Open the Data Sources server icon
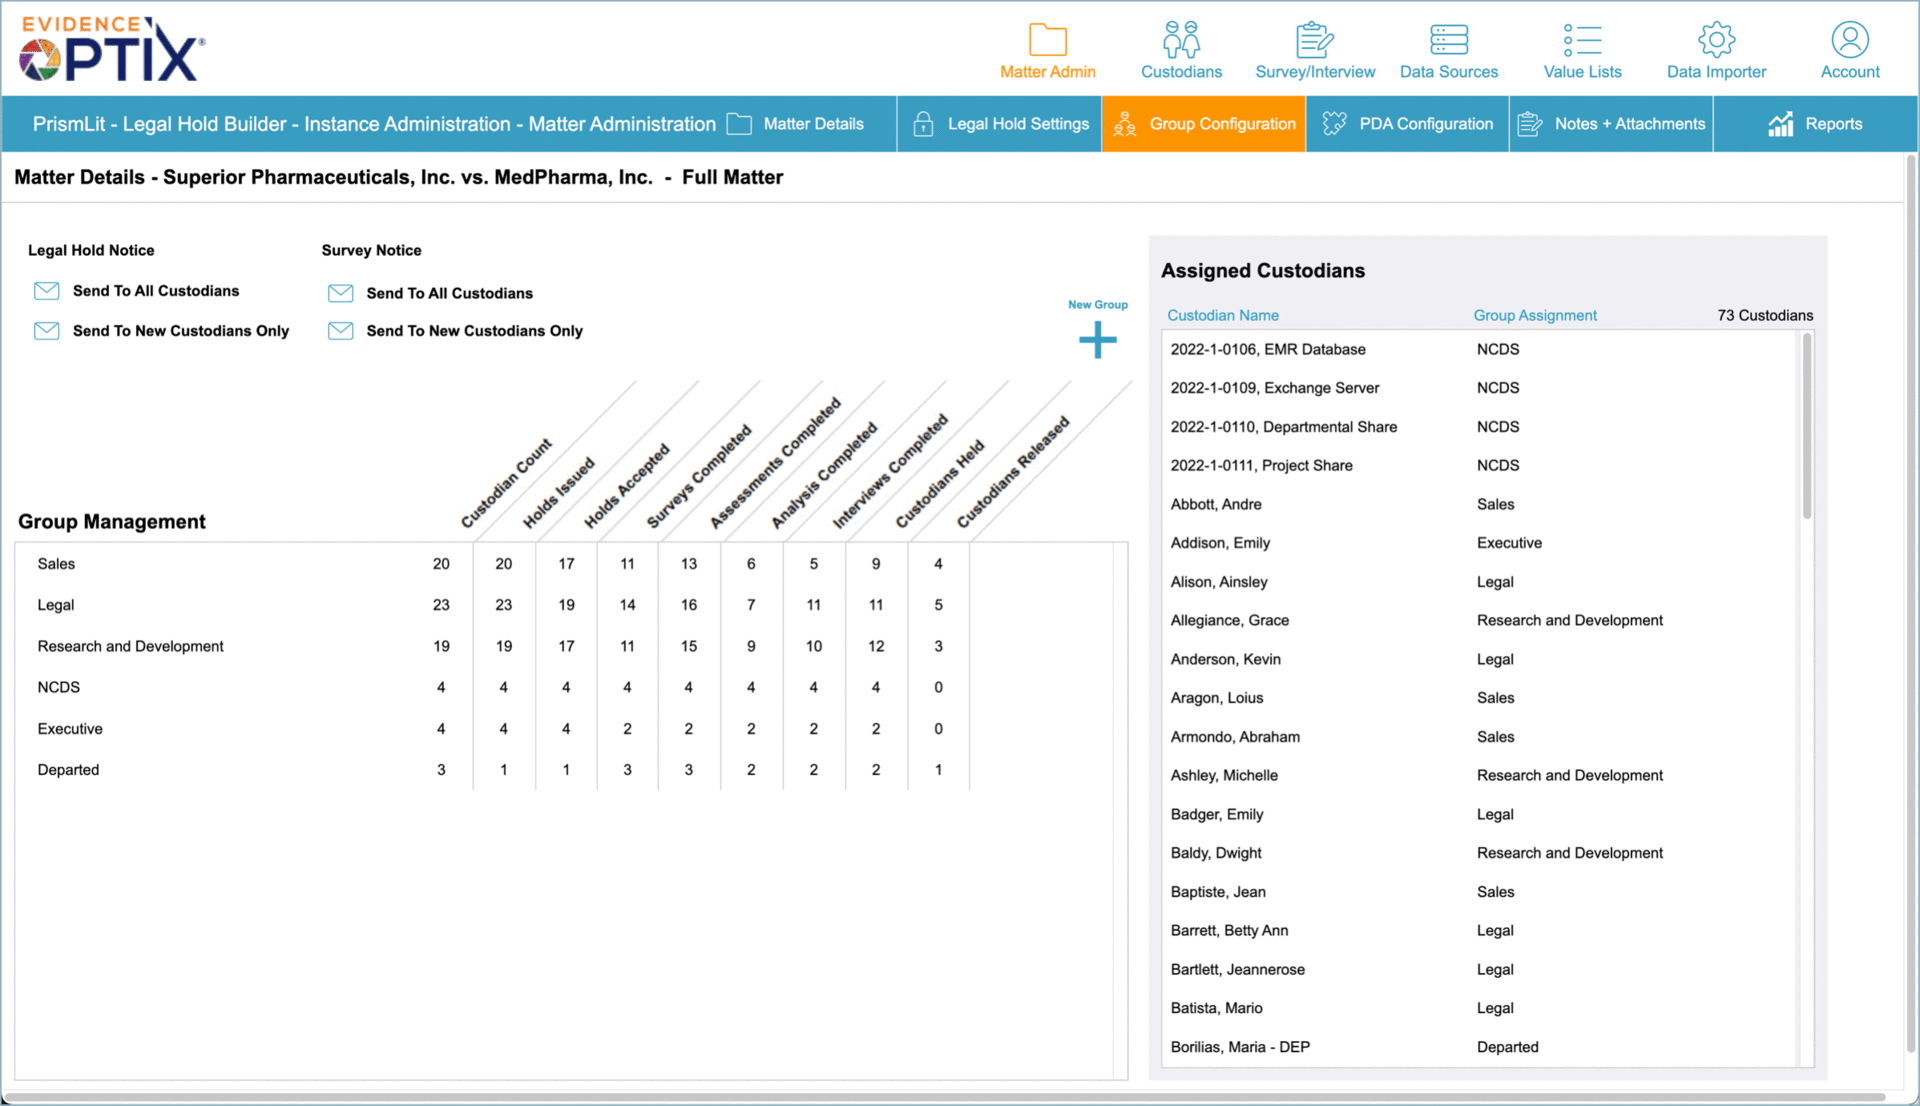Viewport: 1920px width, 1106px height. click(x=1448, y=41)
